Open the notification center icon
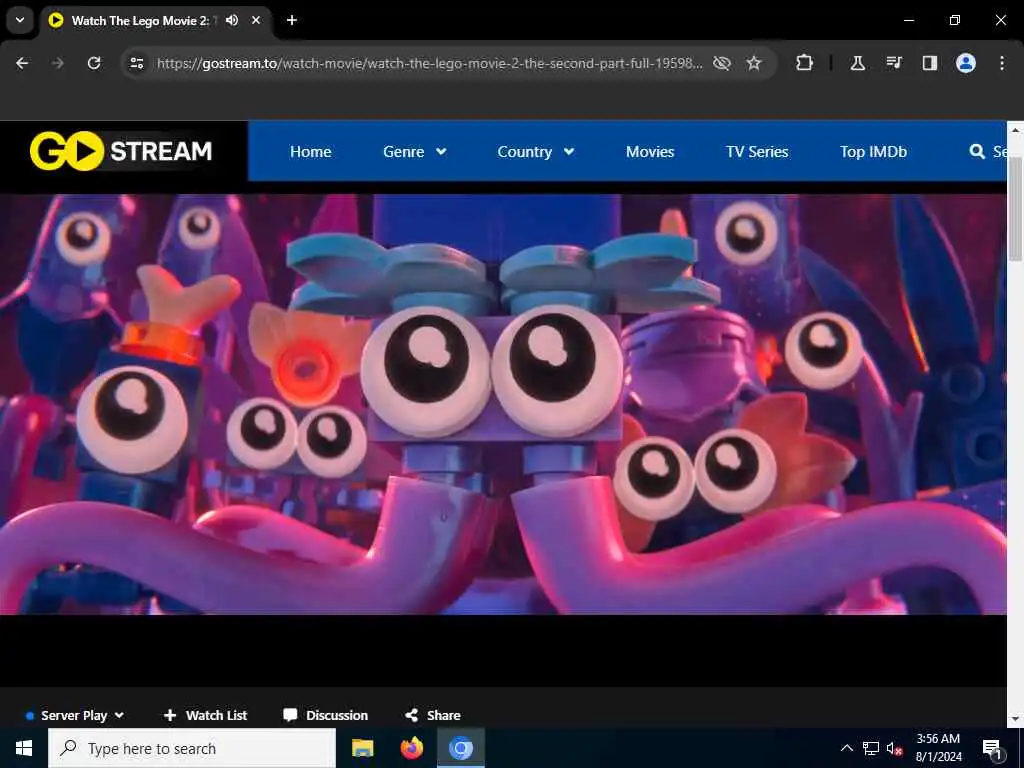The width and height of the screenshot is (1024, 768). tap(991, 748)
